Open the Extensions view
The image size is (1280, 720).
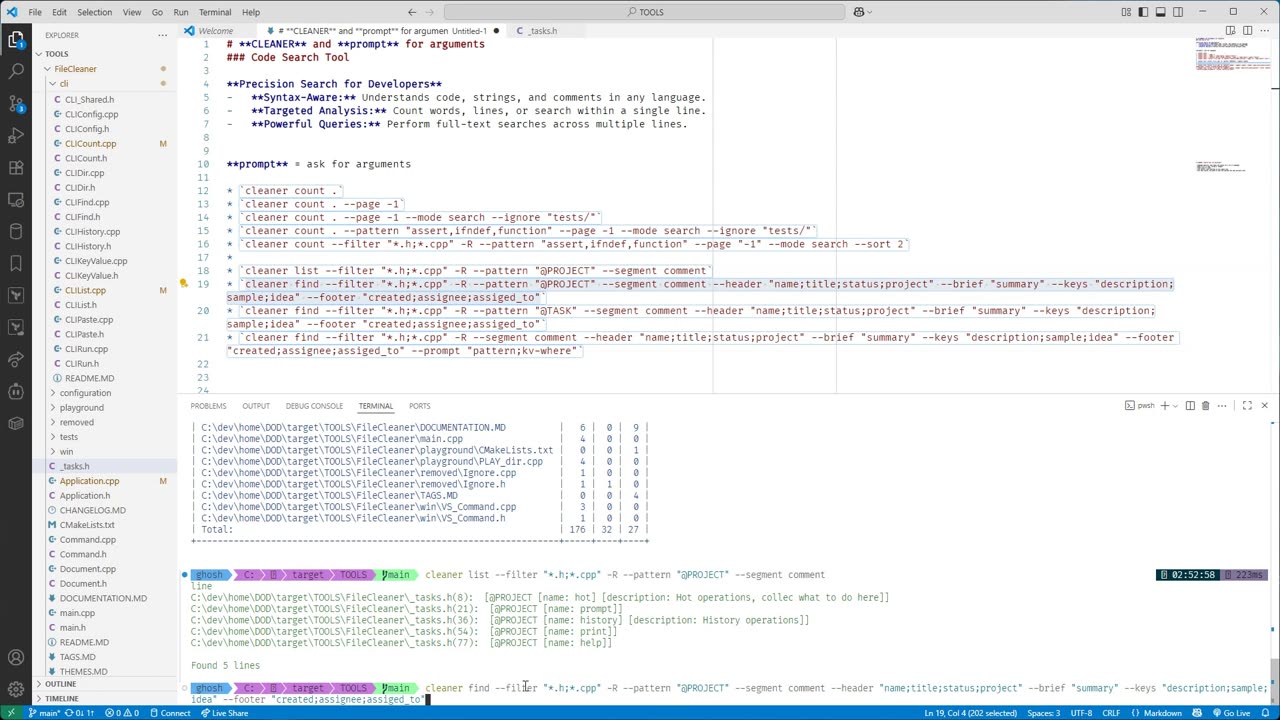[x=16, y=168]
